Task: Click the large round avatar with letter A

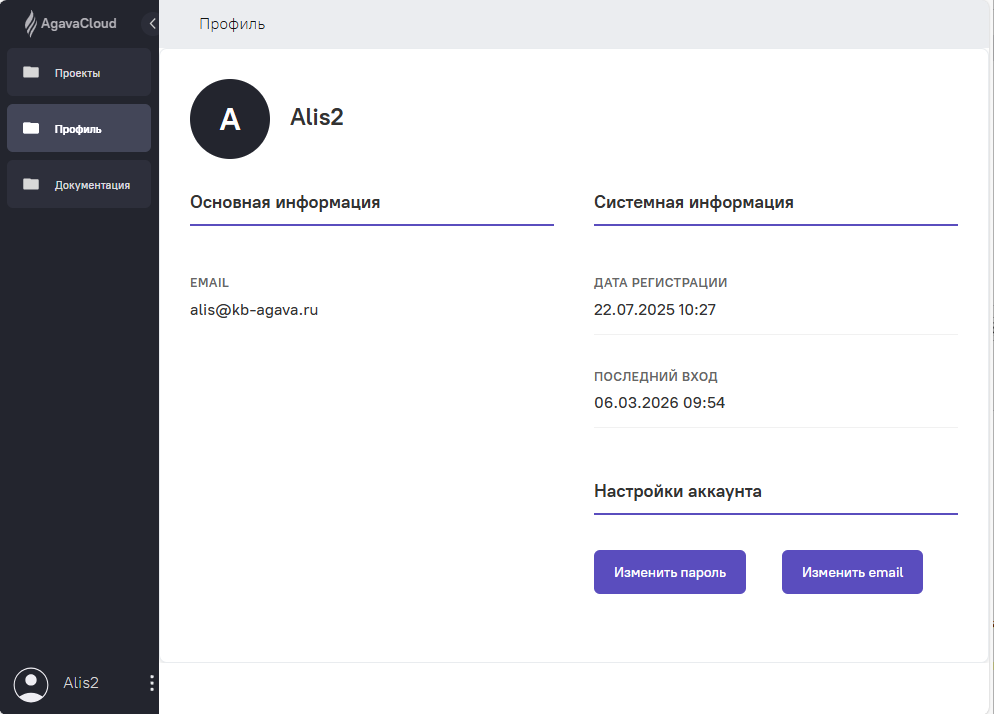Action: [x=230, y=119]
